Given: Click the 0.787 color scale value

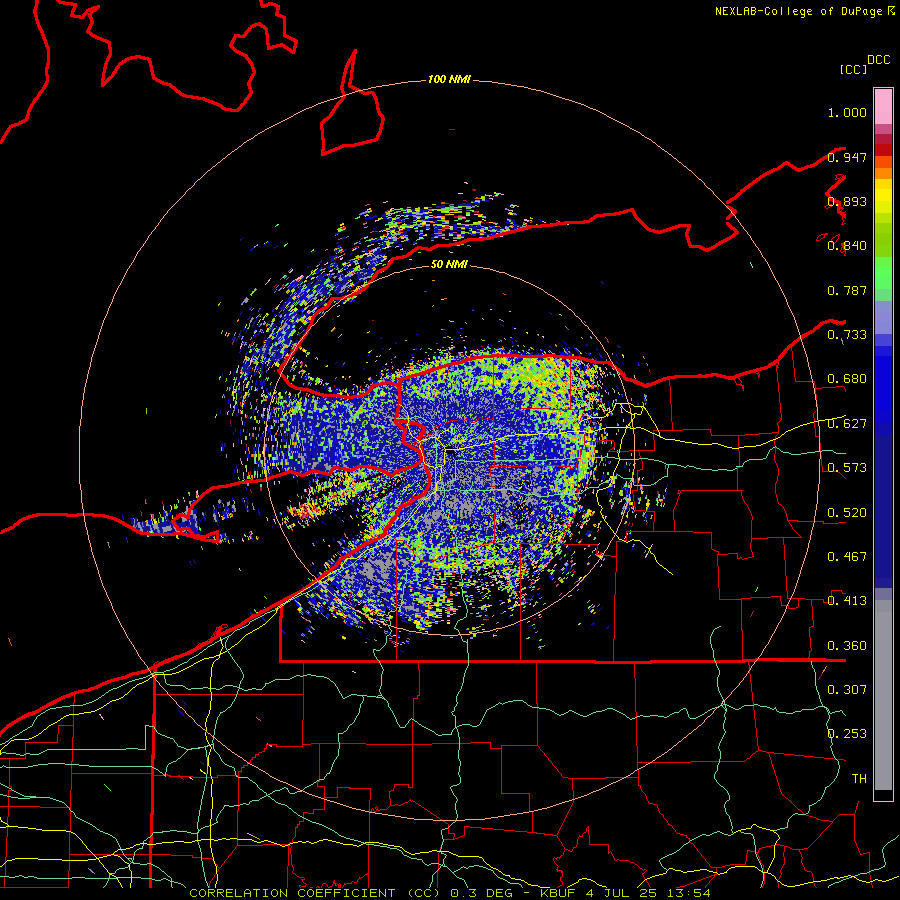Looking at the screenshot, I should (x=847, y=290).
